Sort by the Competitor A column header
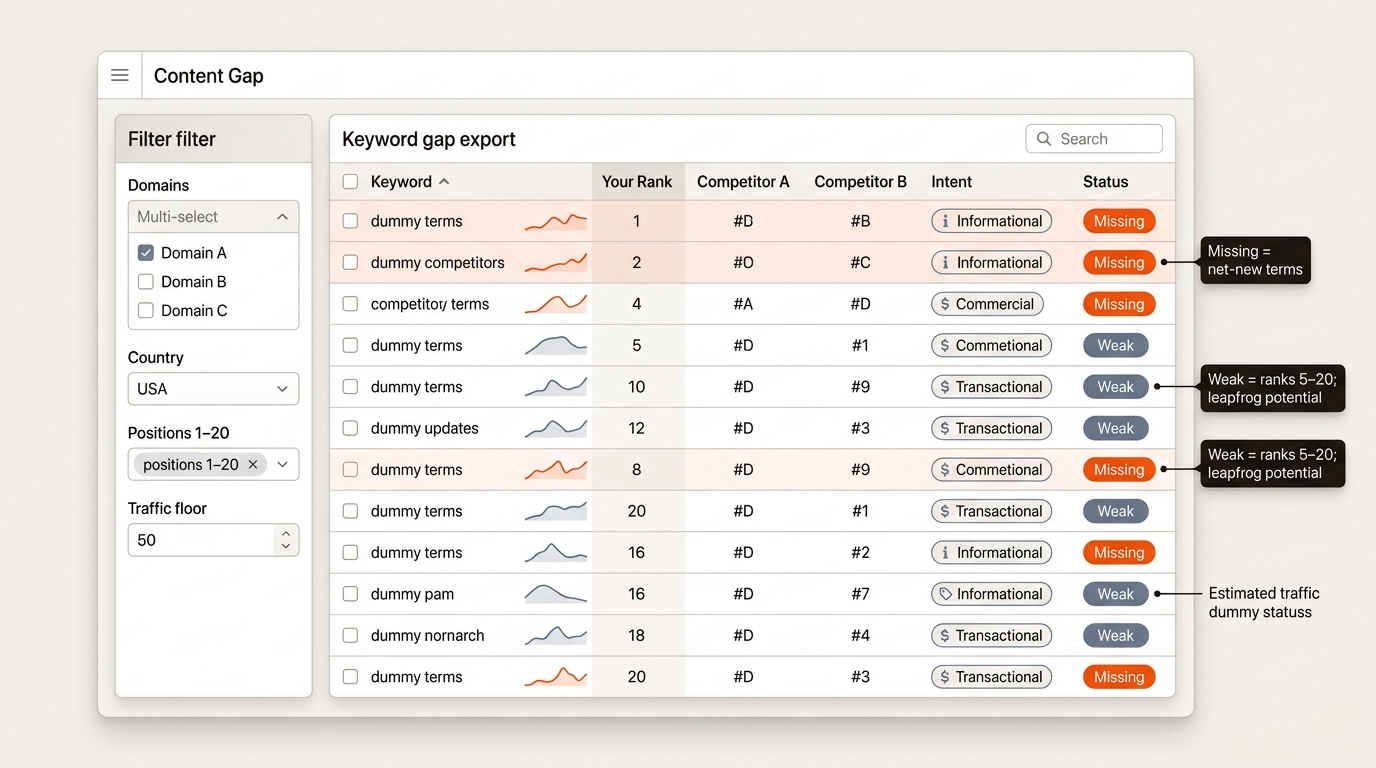This screenshot has width=1376, height=768. pos(743,182)
